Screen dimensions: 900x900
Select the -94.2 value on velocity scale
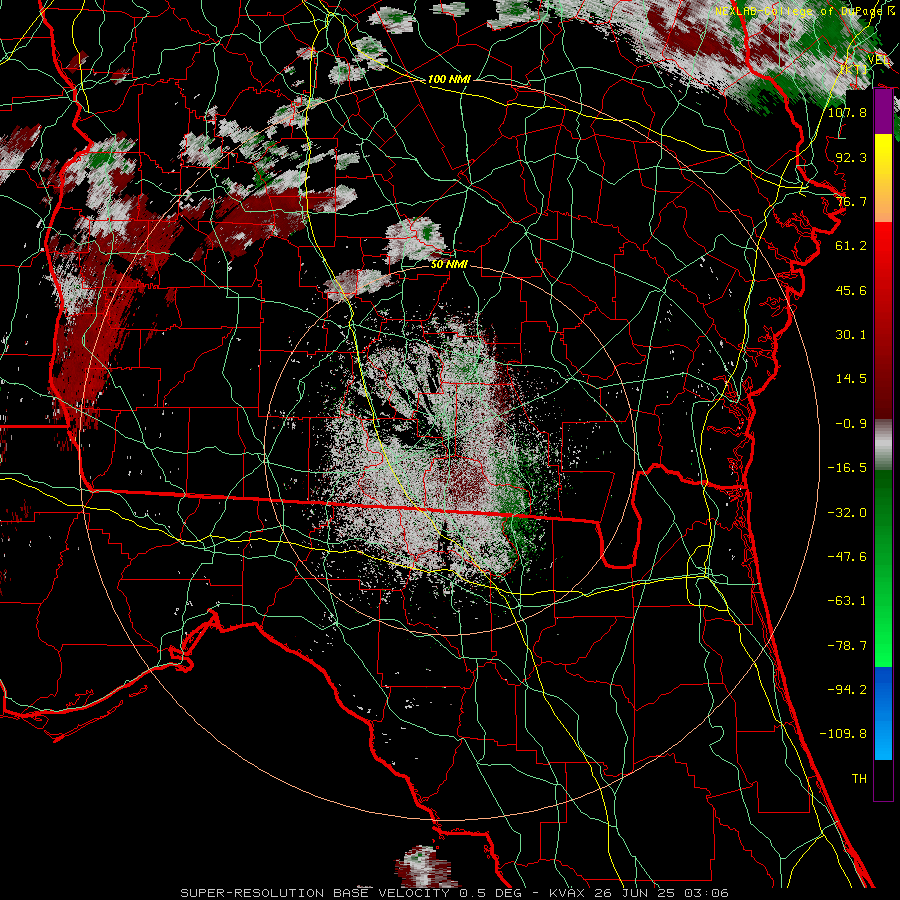click(847, 690)
